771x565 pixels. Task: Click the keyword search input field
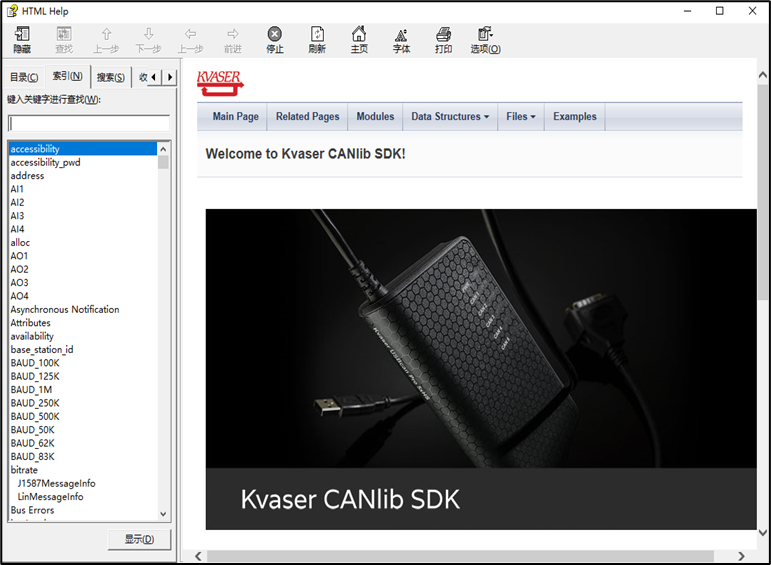point(88,123)
